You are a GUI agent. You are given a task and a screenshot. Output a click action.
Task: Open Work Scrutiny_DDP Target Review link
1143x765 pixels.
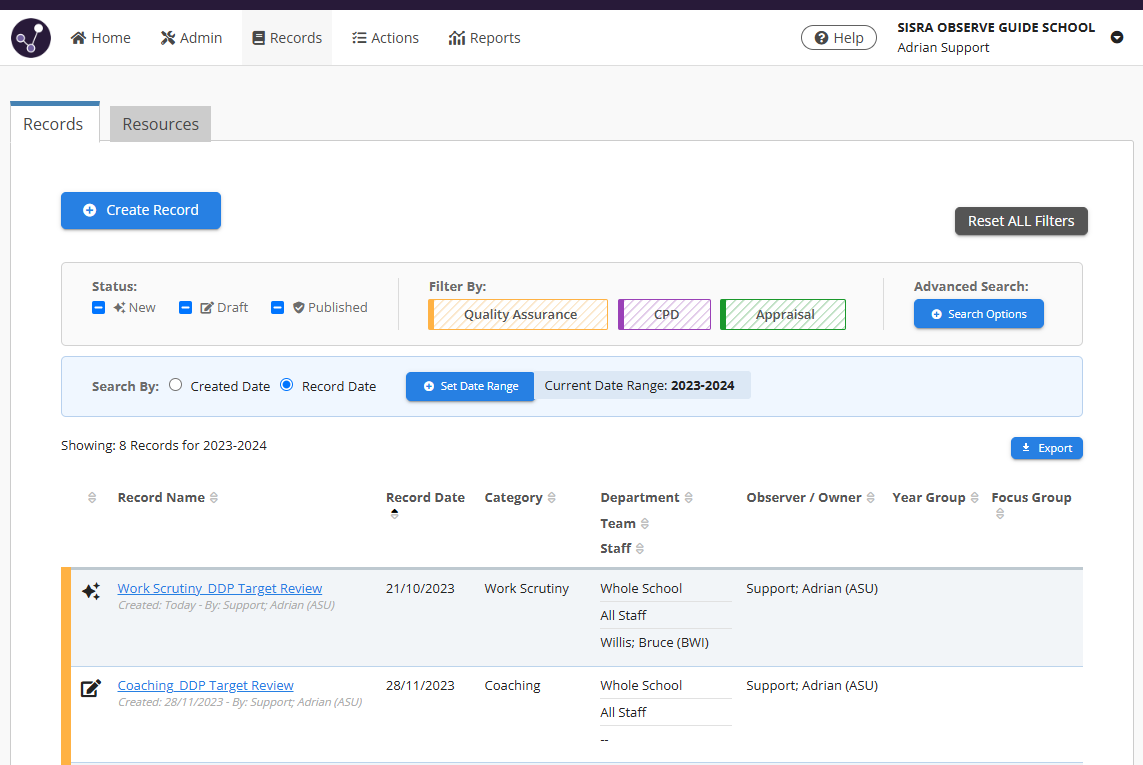tap(220, 588)
